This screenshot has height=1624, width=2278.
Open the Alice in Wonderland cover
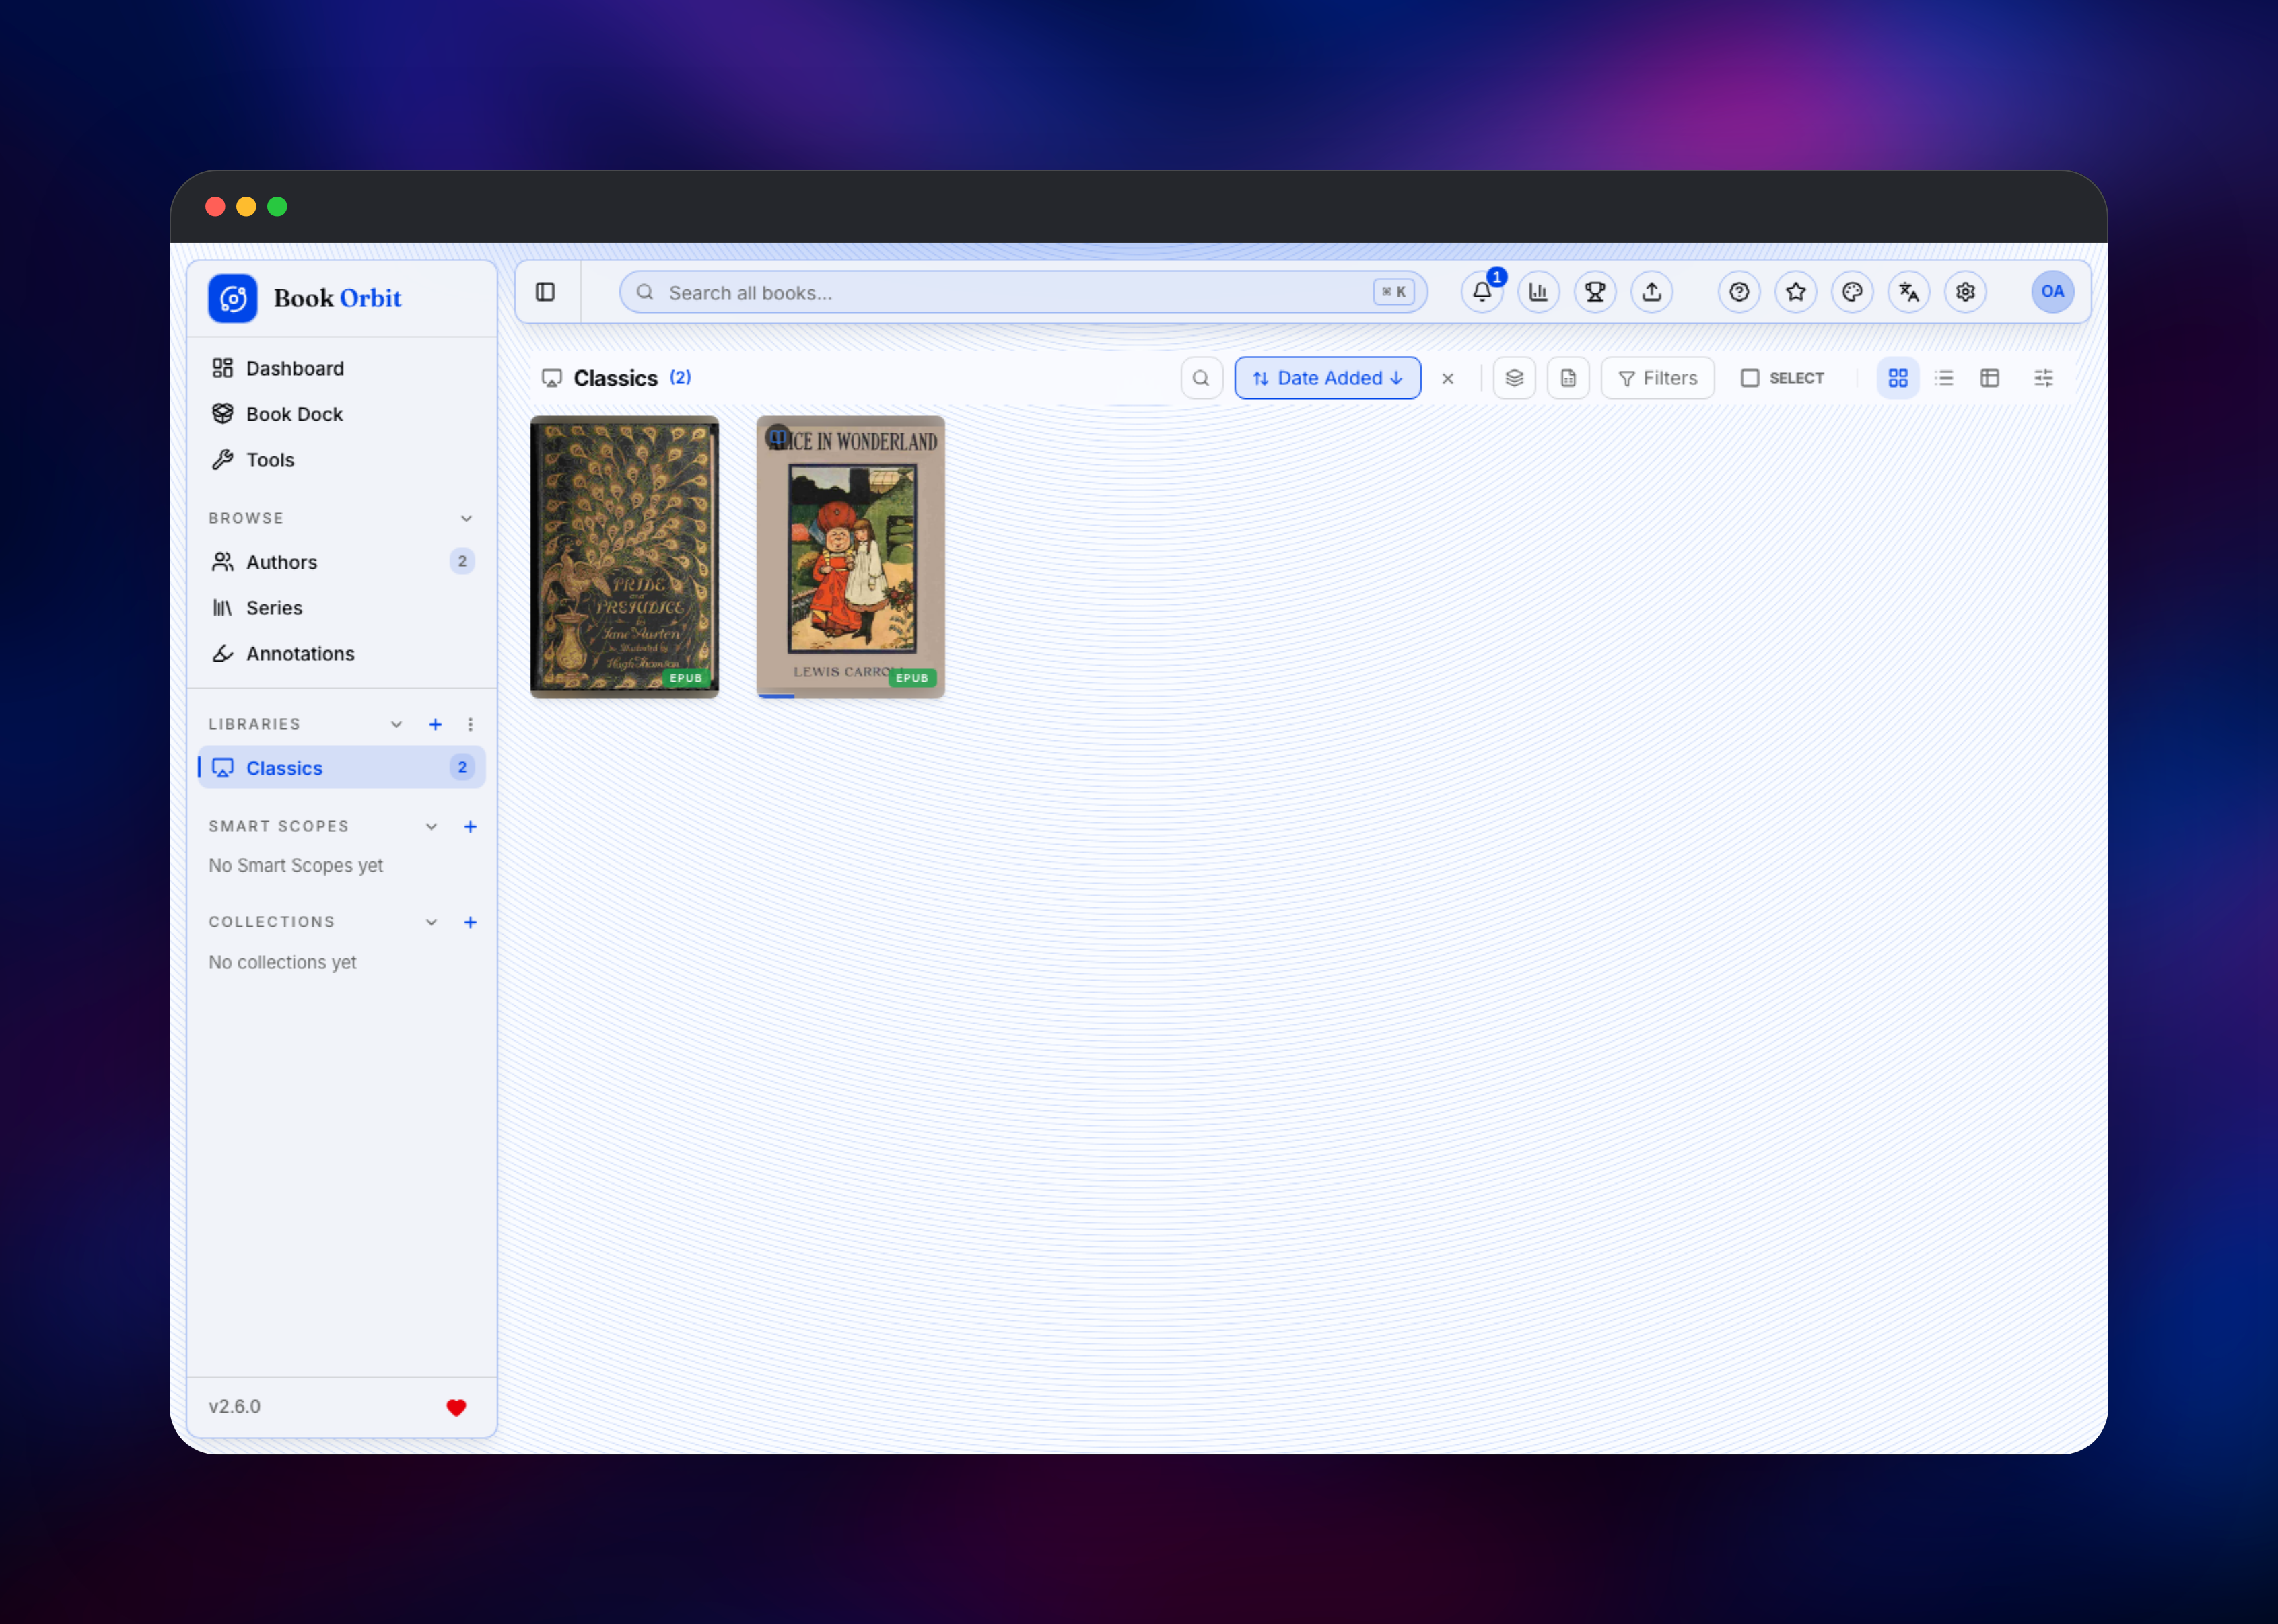(x=850, y=556)
